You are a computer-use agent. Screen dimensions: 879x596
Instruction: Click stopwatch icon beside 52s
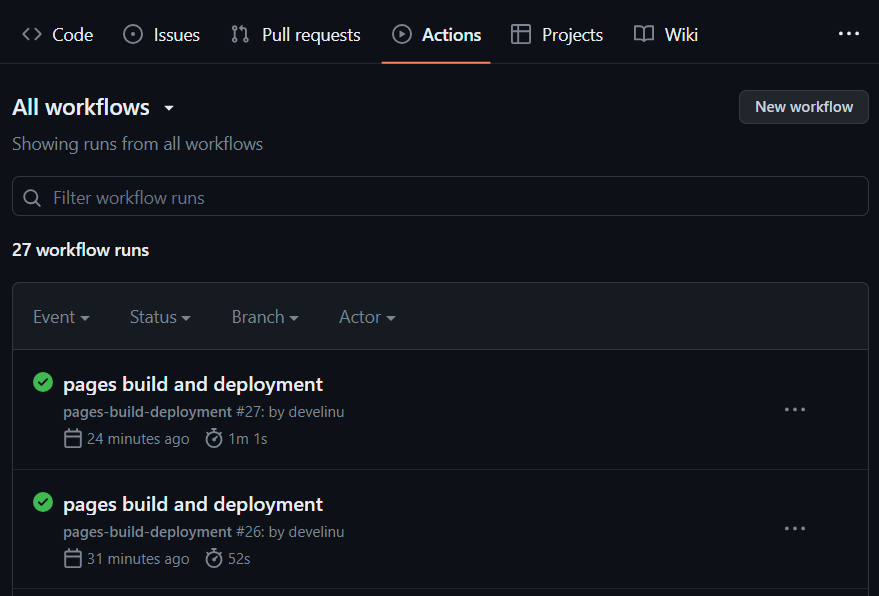click(214, 558)
